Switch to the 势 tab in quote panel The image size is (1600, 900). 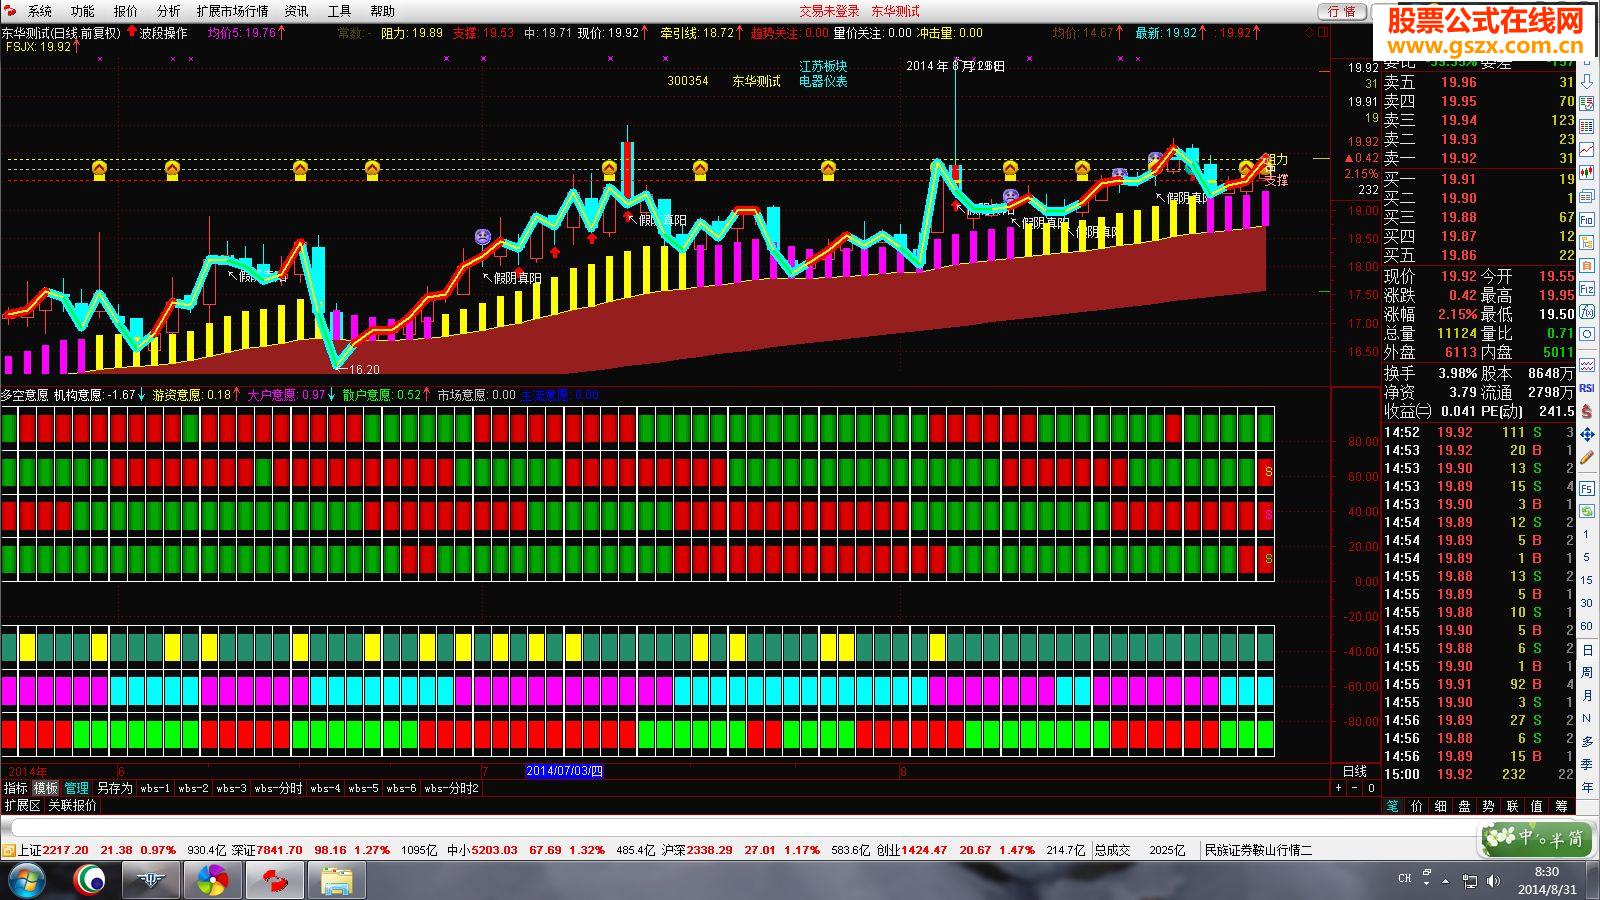coord(1488,806)
